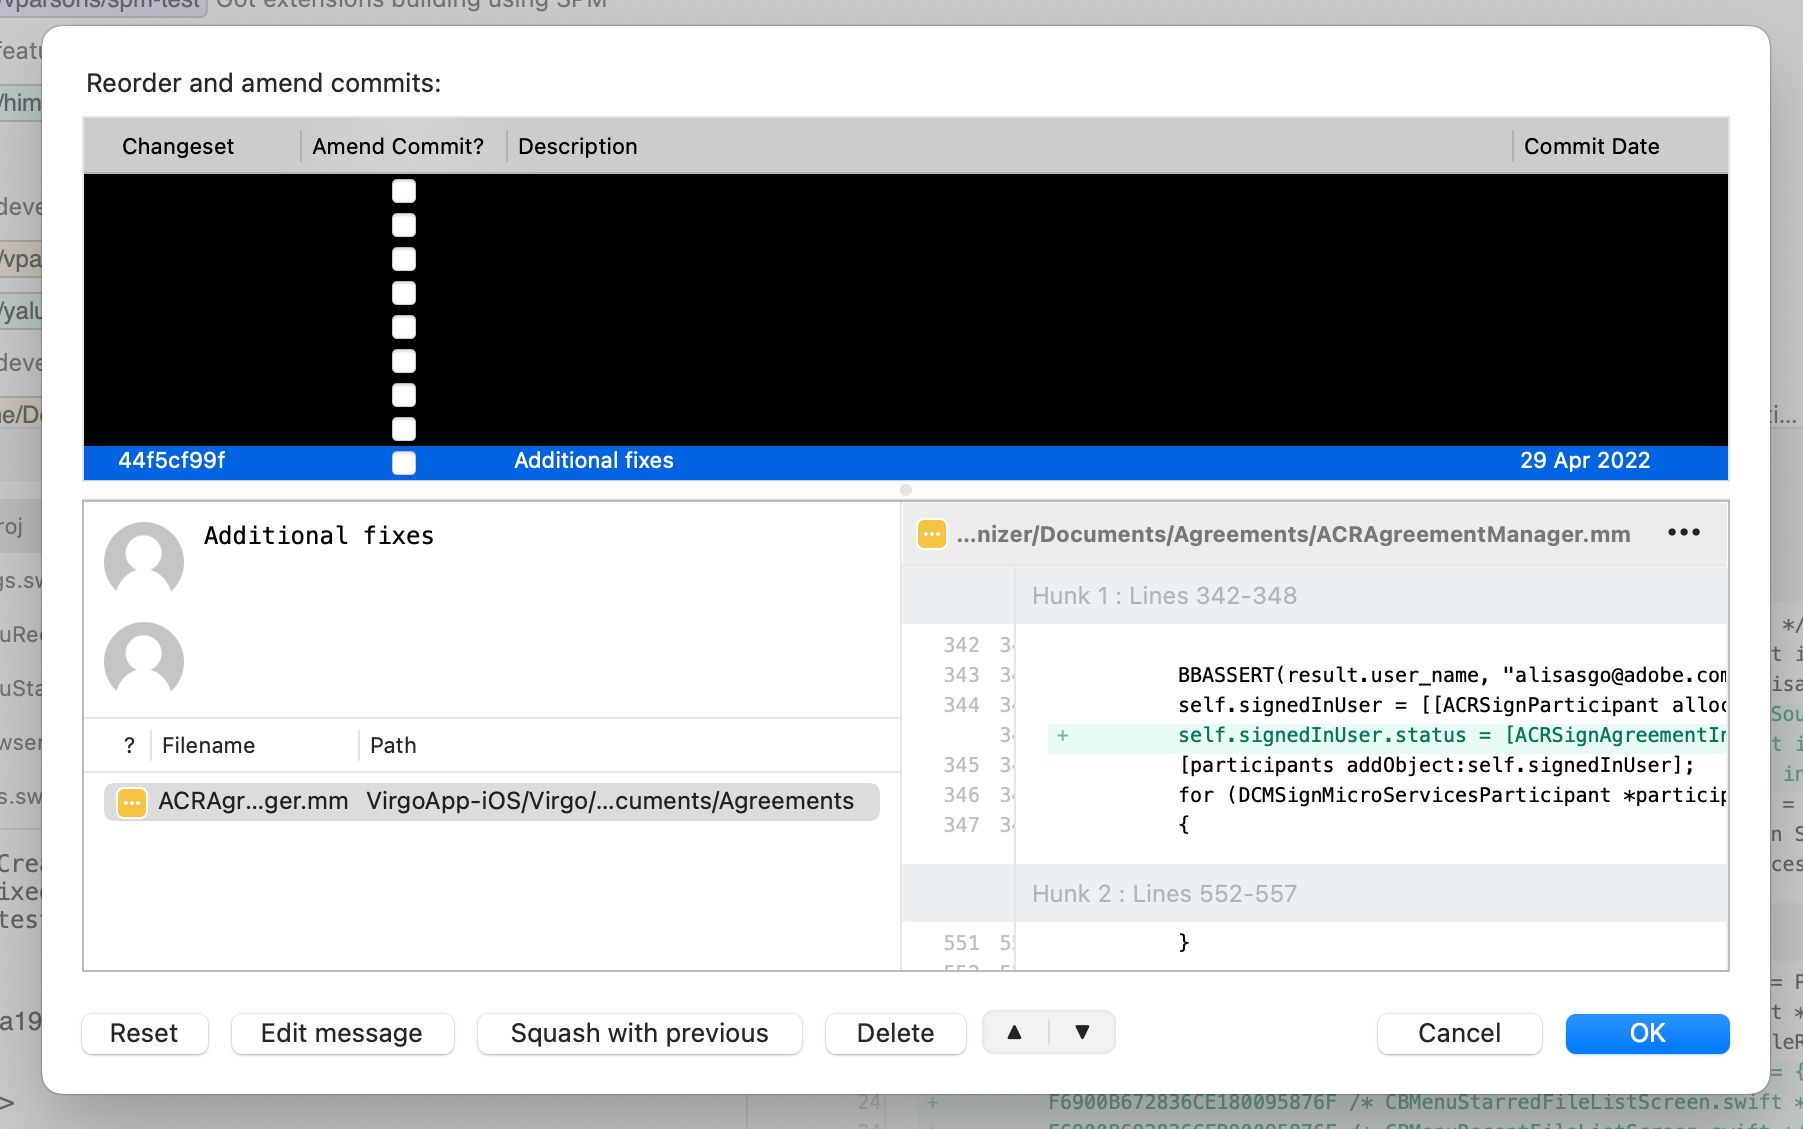Toggle amend checkbox for commit 44f5cf99f

tap(404, 462)
